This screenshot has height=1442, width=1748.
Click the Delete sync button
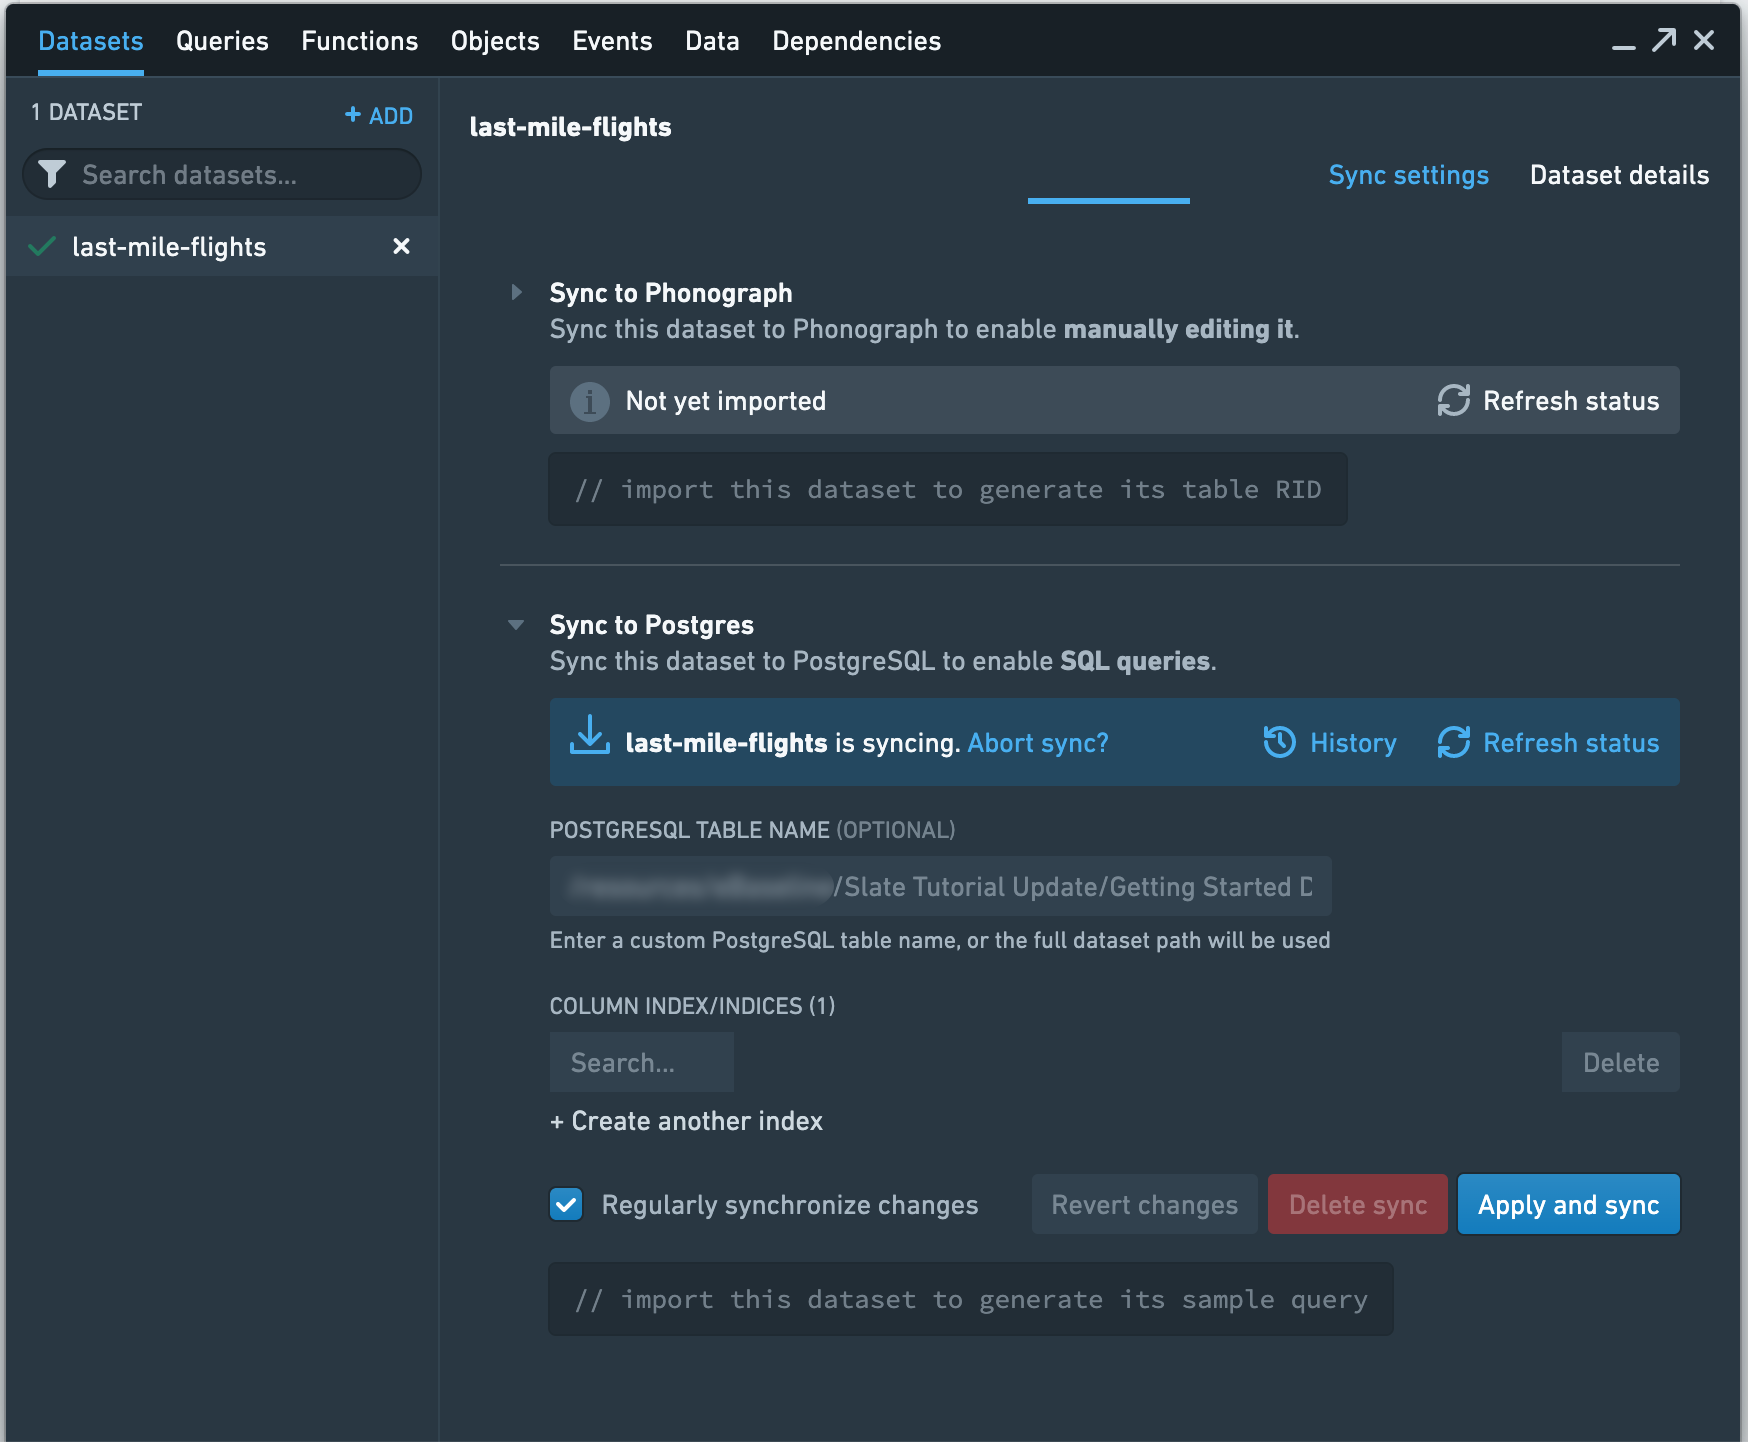click(1357, 1204)
